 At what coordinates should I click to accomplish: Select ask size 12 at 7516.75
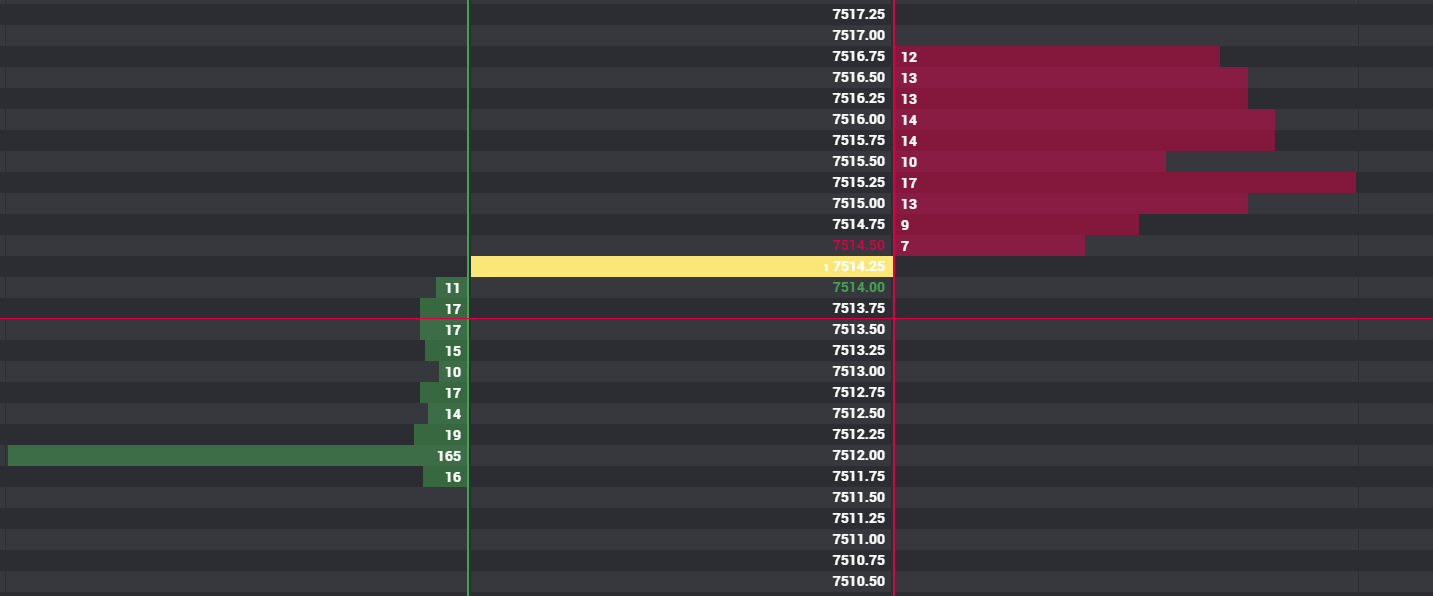coord(909,57)
